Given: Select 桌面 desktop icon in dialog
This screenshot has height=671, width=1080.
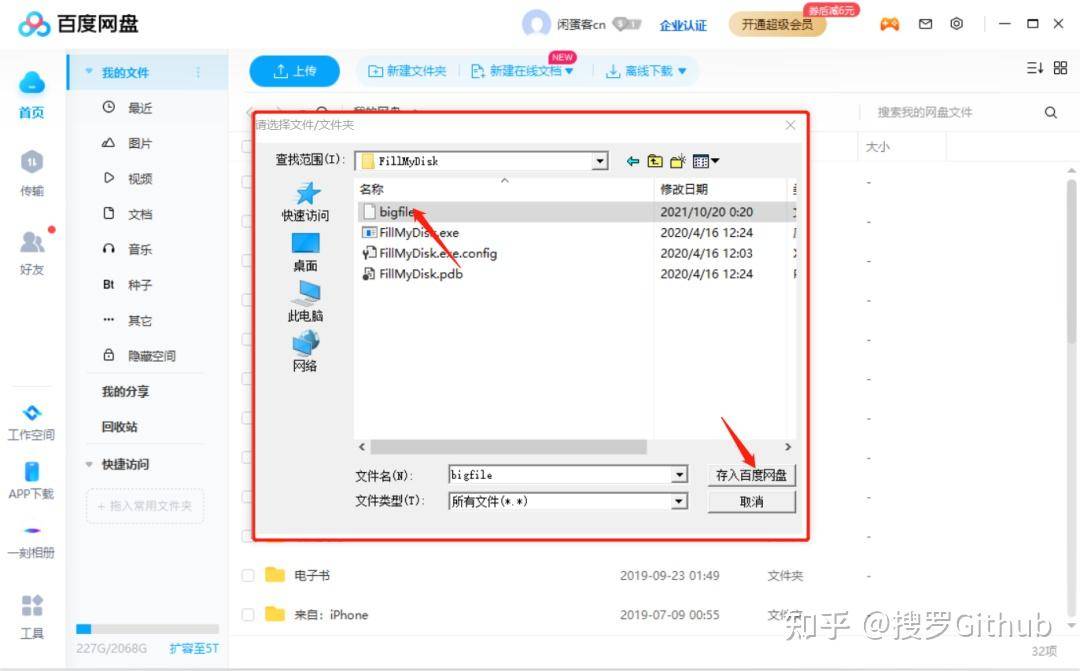Looking at the screenshot, I should [x=306, y=243].
